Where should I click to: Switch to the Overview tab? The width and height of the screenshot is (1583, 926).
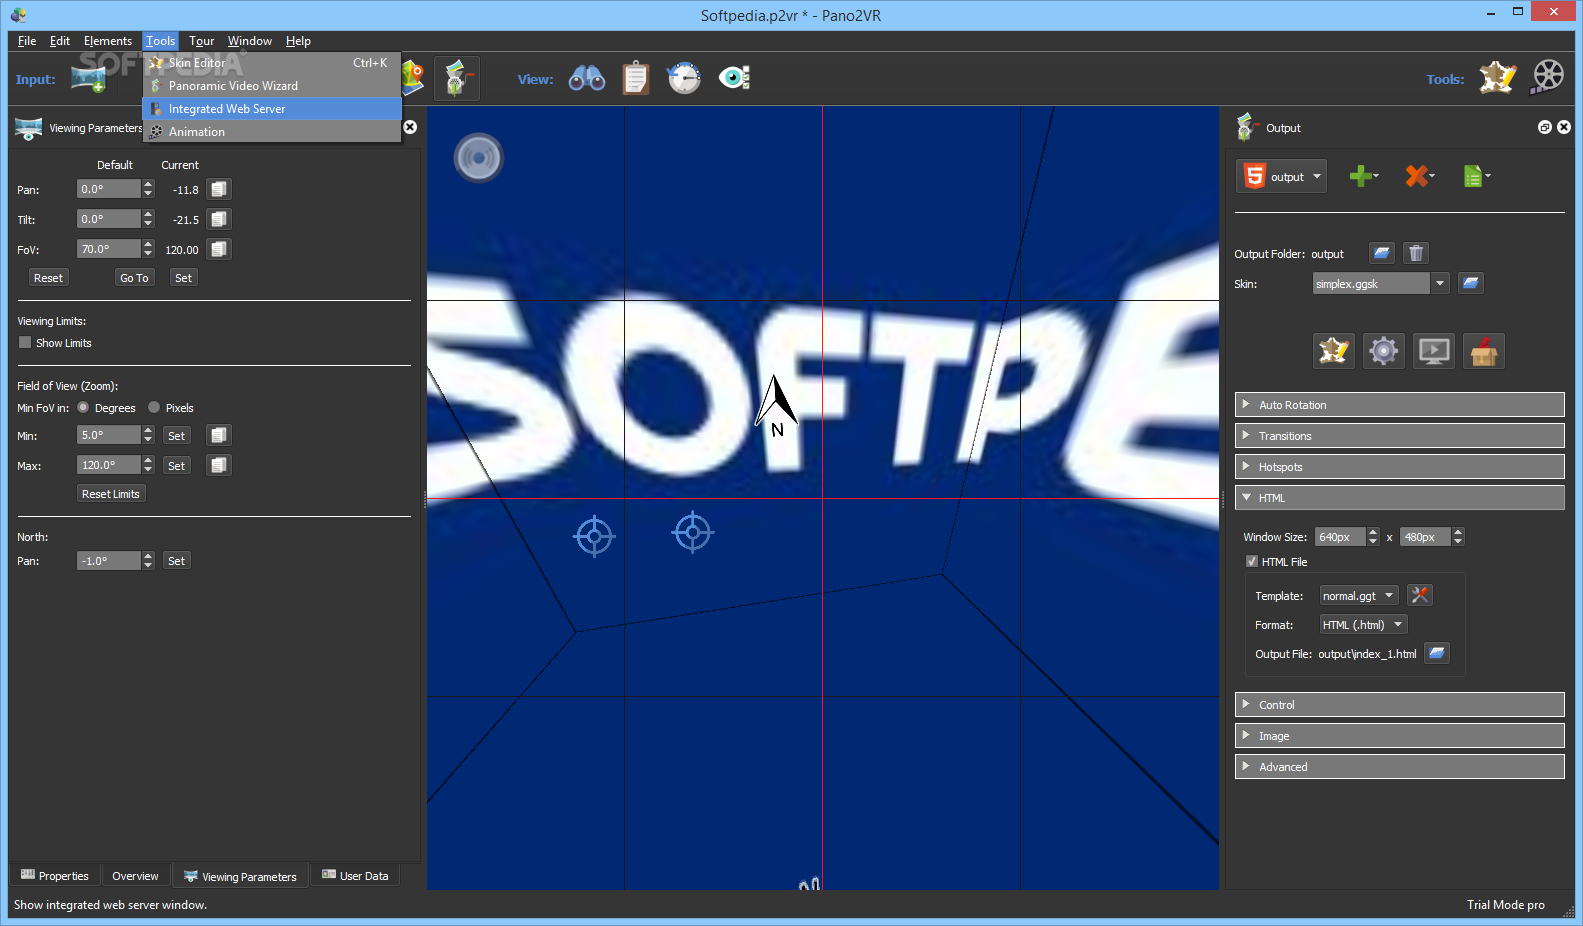coord(135,875)
